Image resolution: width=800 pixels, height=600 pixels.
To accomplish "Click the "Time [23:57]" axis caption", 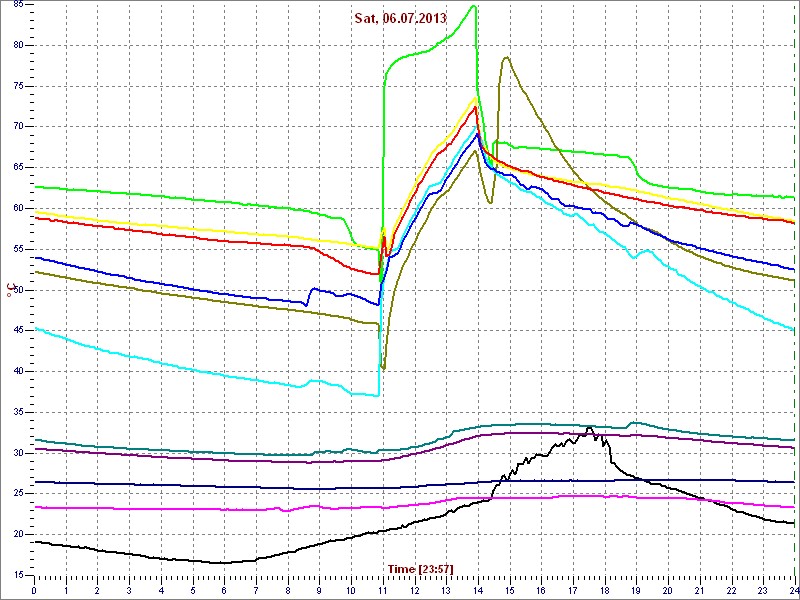I will tap(420, 569).
